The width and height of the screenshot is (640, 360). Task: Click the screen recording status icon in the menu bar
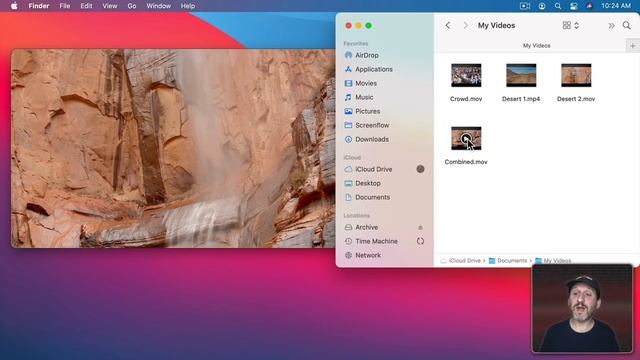click(x=525, y=6)
